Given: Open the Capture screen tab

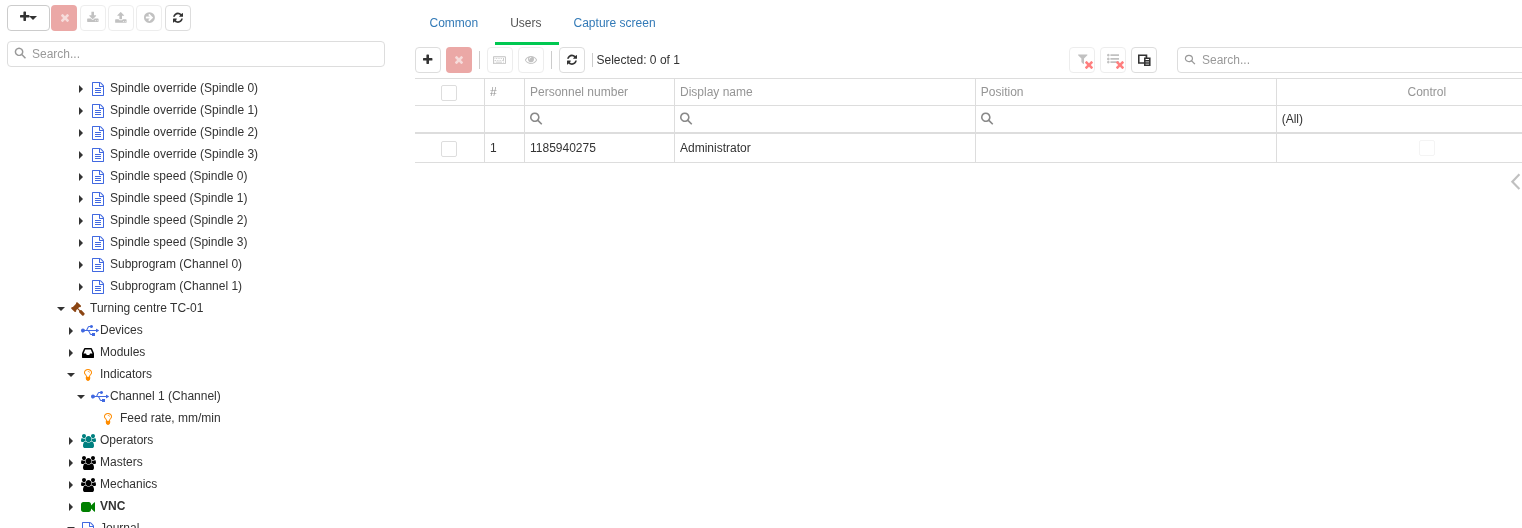Looking at the screenshot, I should pyautogui.click(x=614, y=23).
